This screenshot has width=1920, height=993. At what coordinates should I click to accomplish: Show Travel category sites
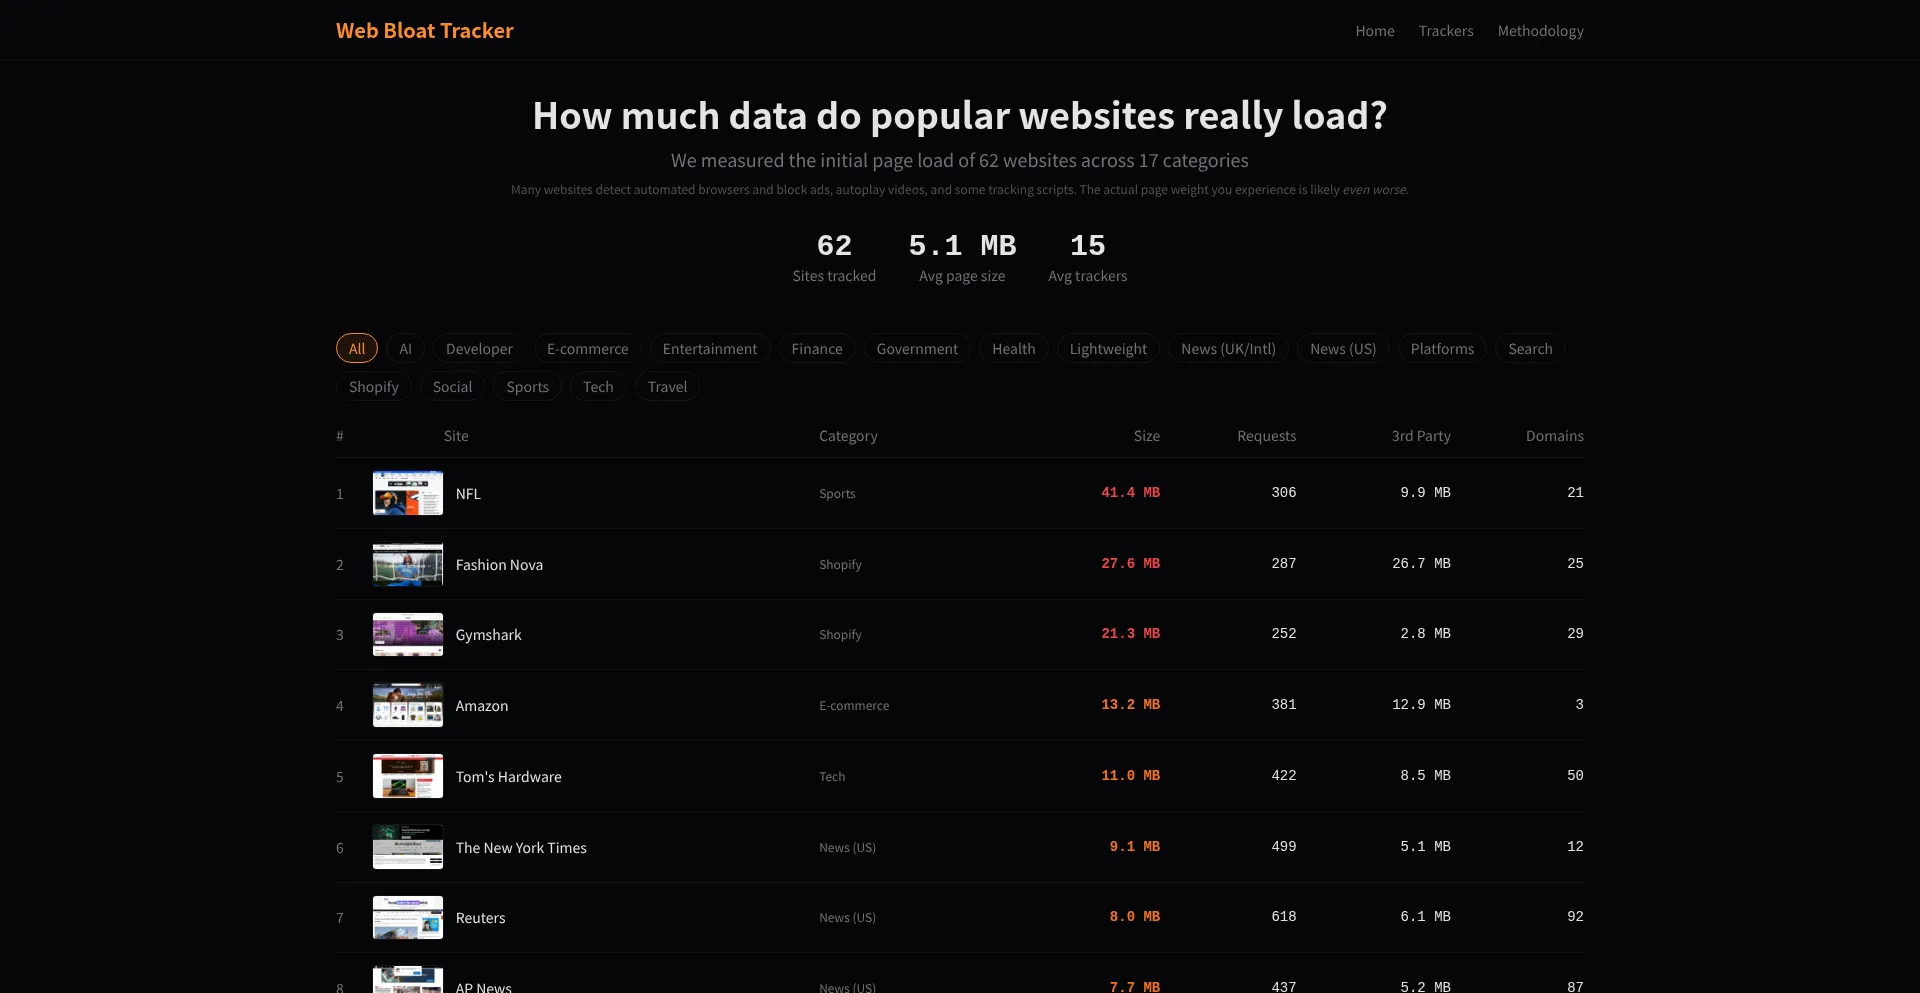[667, 386]
